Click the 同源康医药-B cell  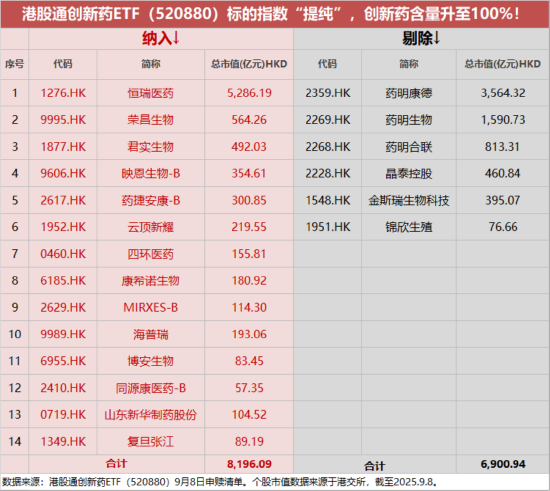[x=150, y=388]
